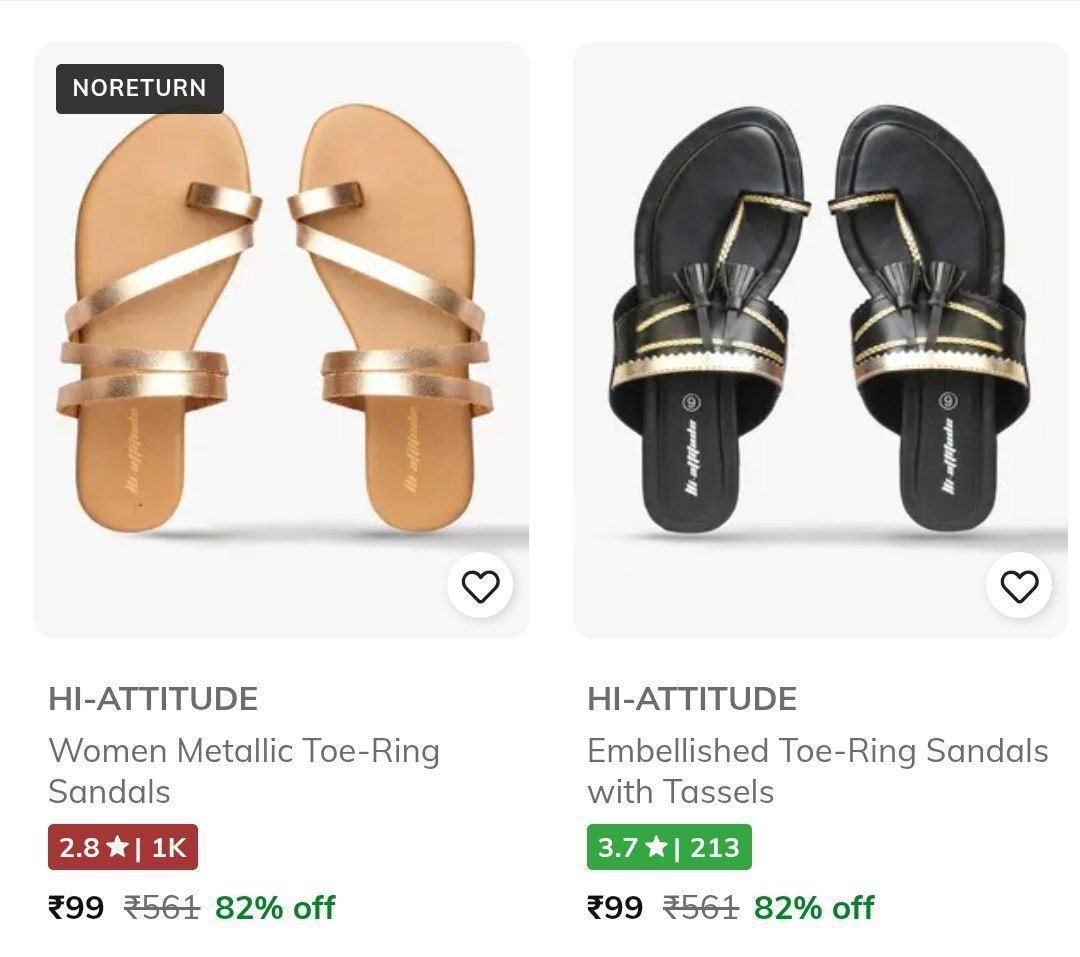Open HI-ATTITUDE brand above Embellished Sandals
The height and width of the screenshot is (957, 1080).
pos(692,698)
